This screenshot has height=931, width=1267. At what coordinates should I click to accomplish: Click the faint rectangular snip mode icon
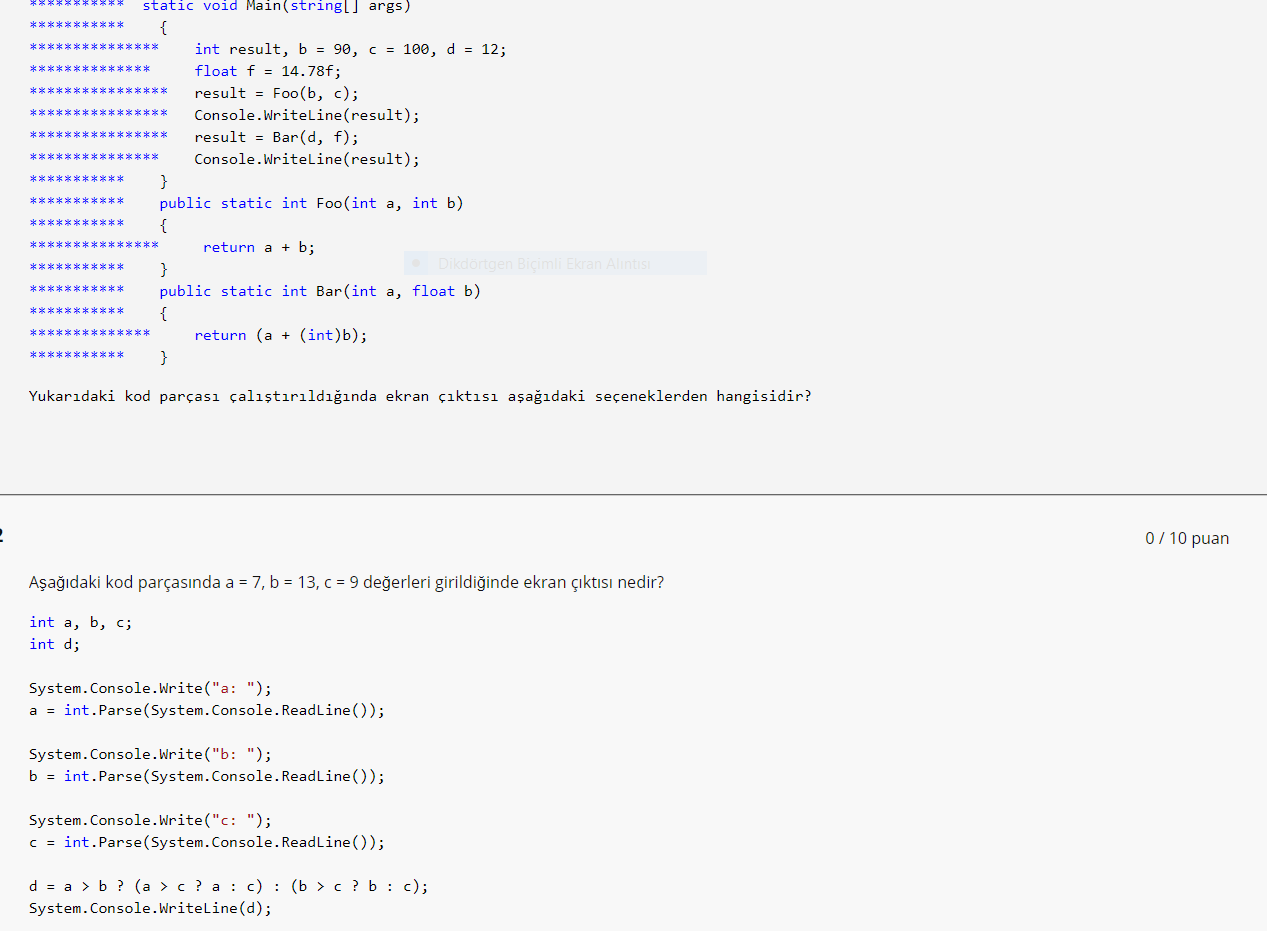pos(416,264)
